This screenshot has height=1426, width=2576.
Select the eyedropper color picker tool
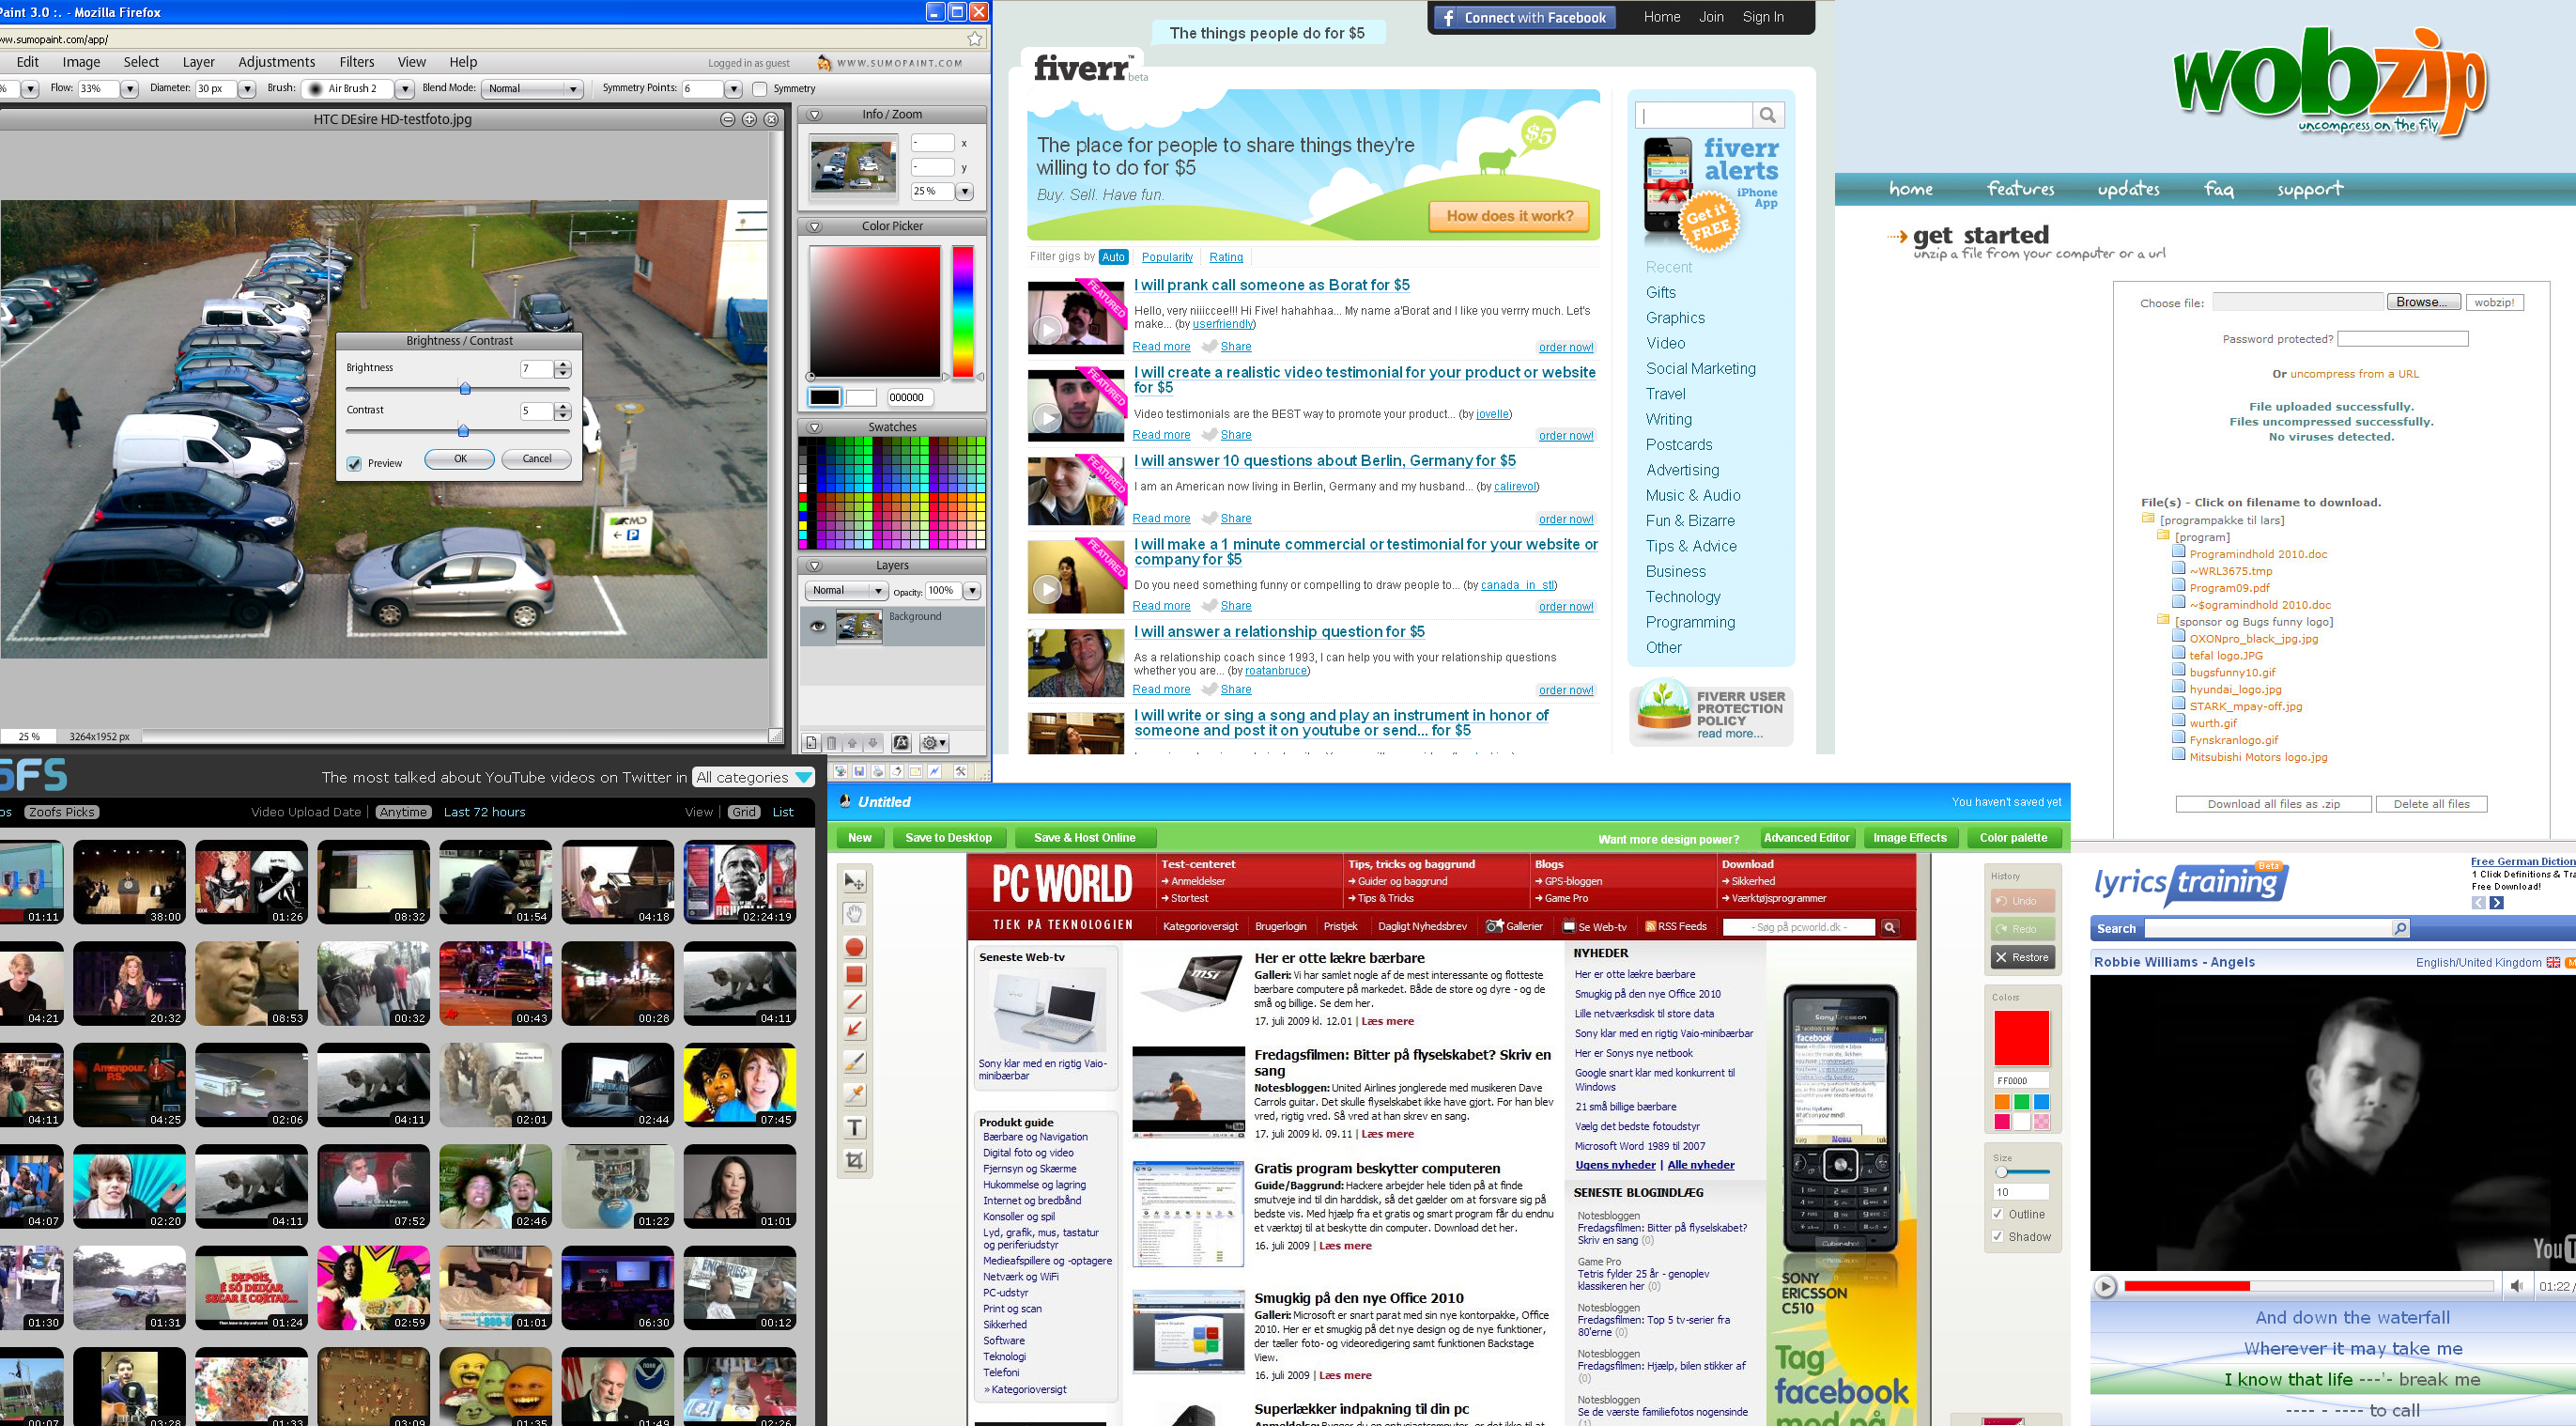(x=854, y=1095)
